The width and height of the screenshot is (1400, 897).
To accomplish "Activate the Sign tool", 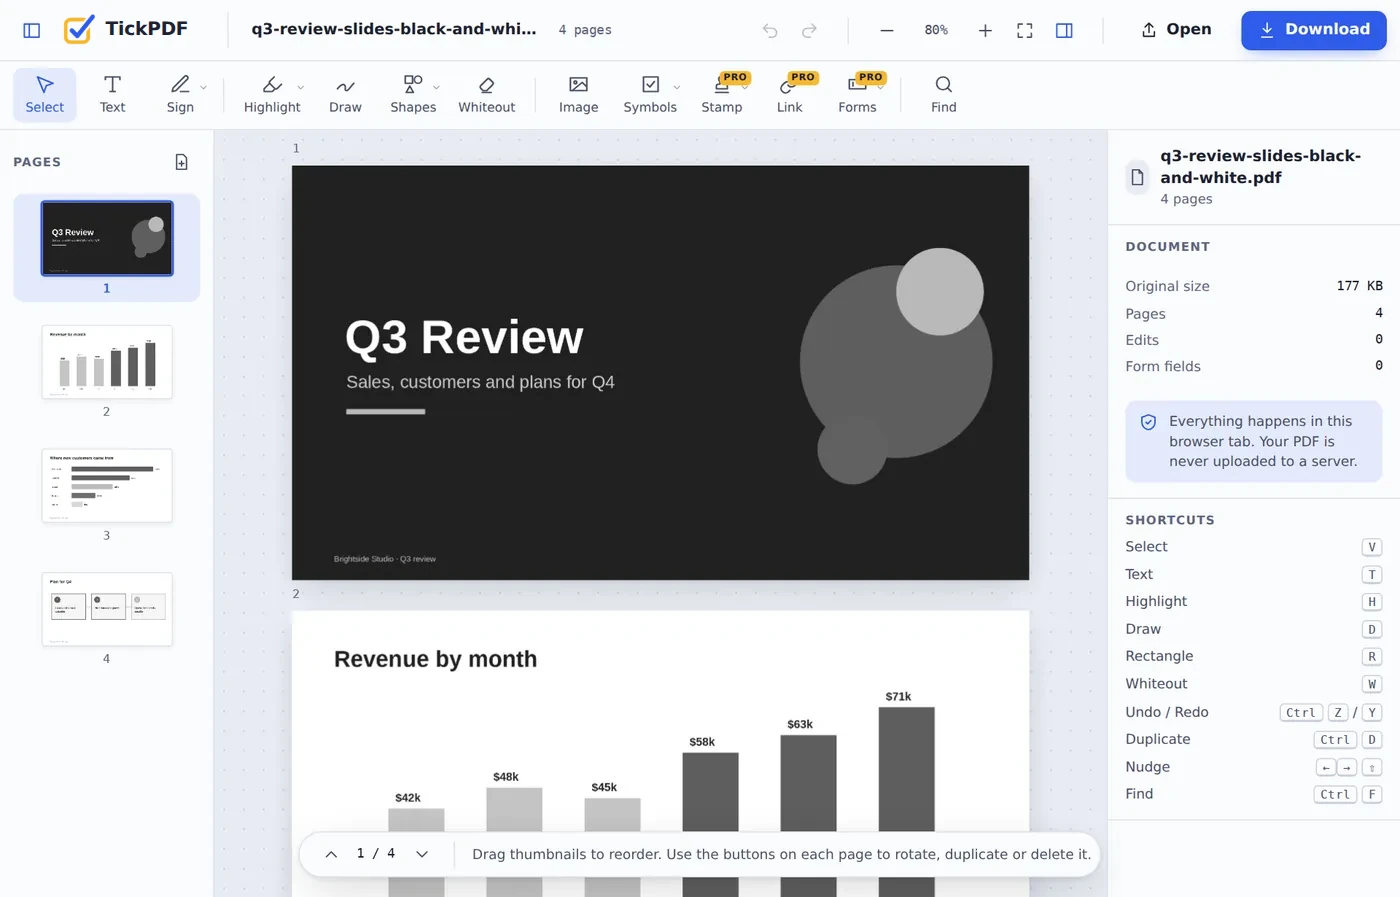I will [180, 95].
